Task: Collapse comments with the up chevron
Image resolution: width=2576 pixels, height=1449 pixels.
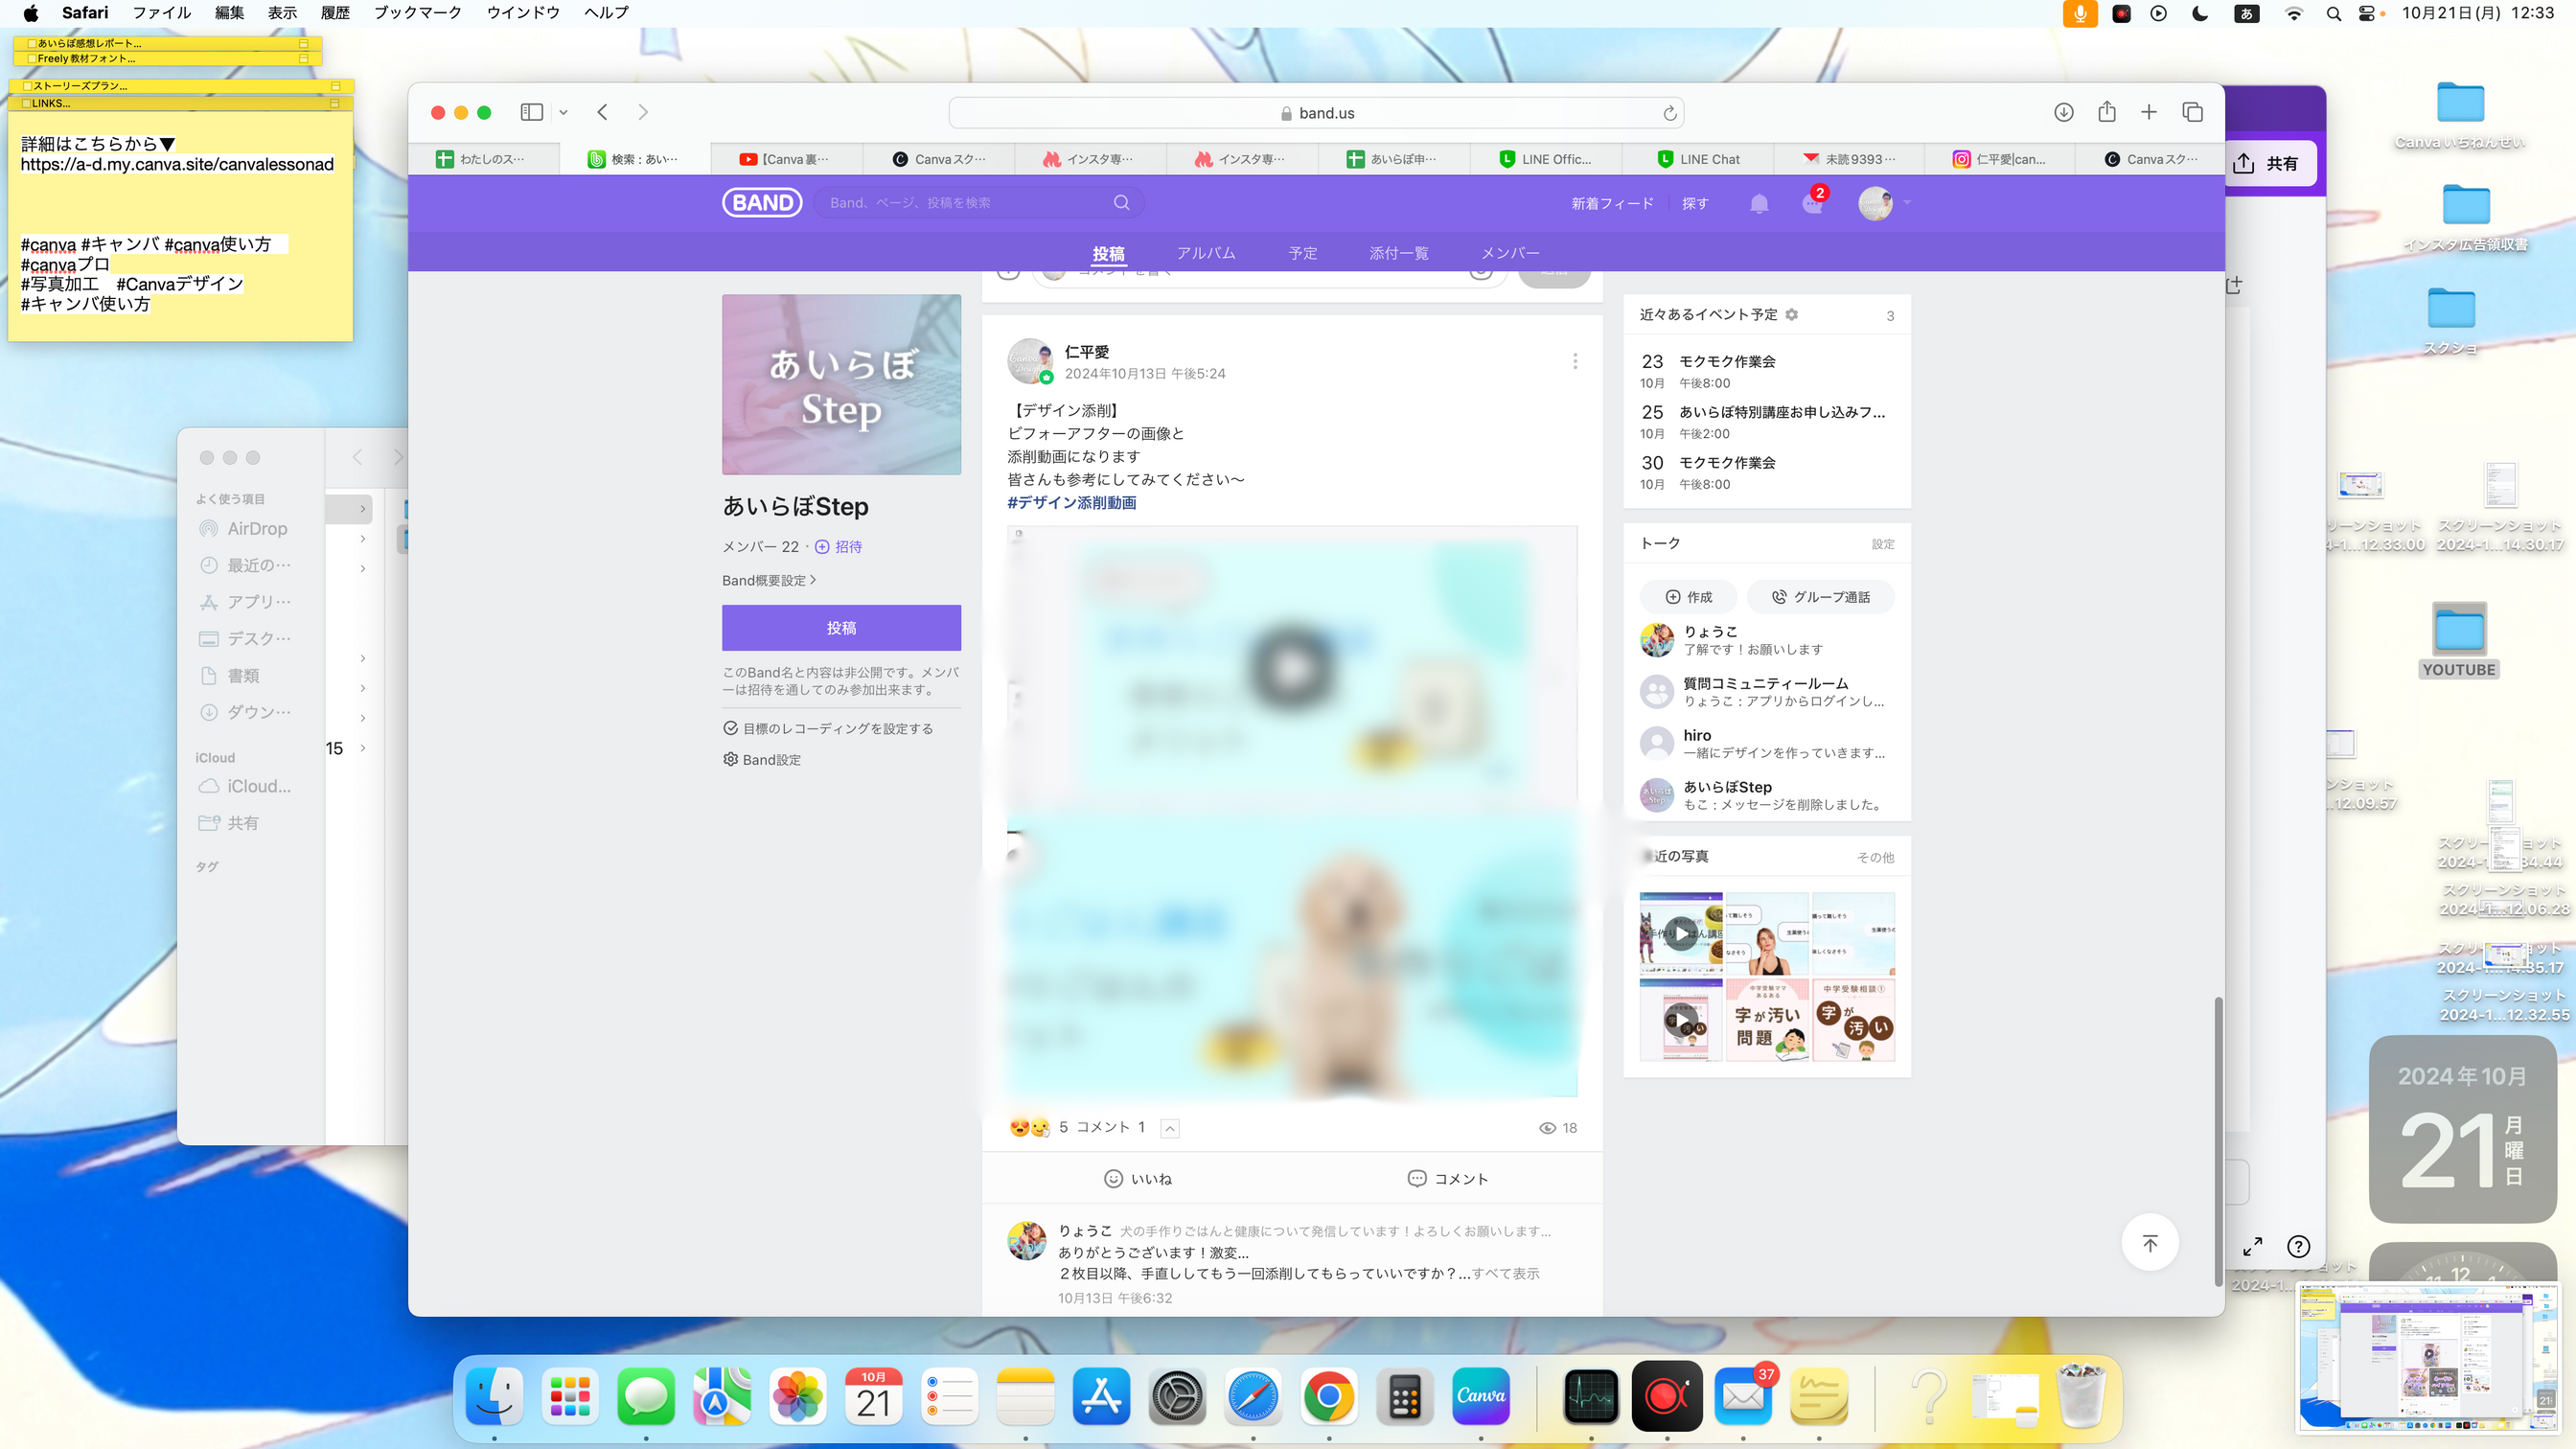Action: 1170,1128
